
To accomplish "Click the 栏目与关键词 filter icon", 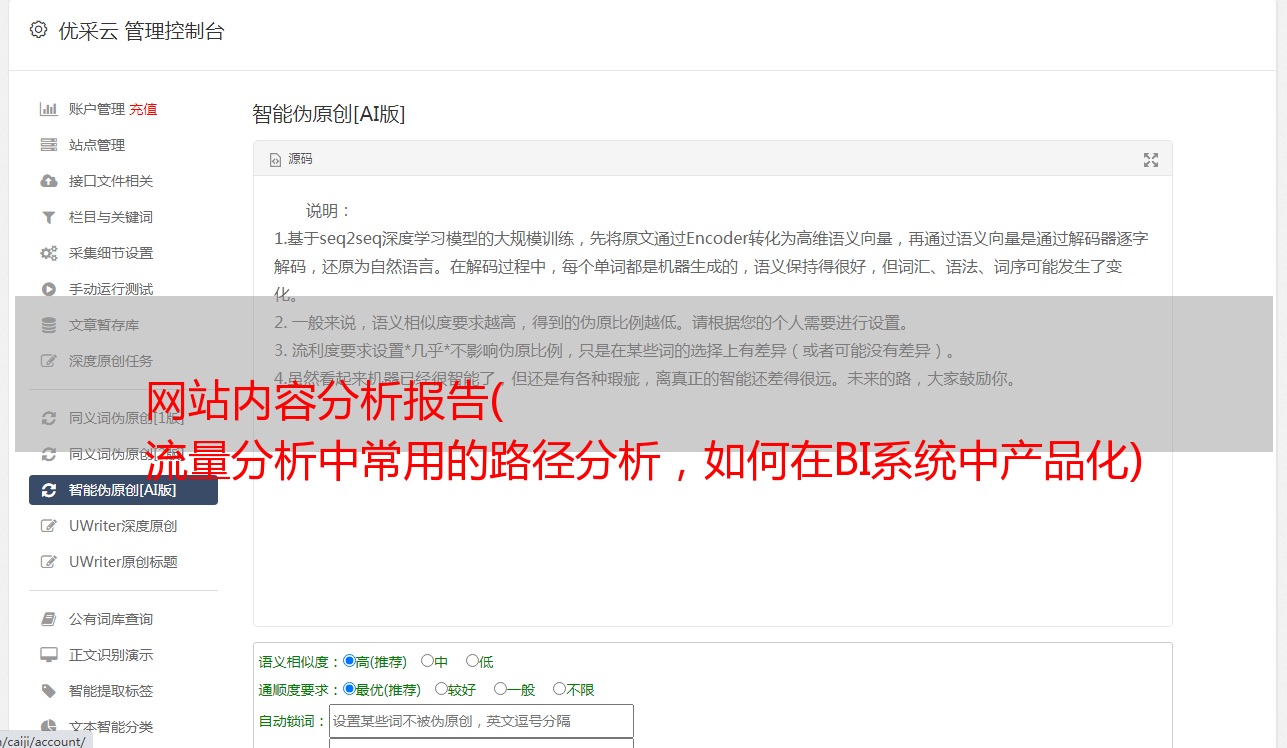I will (48, 217).
